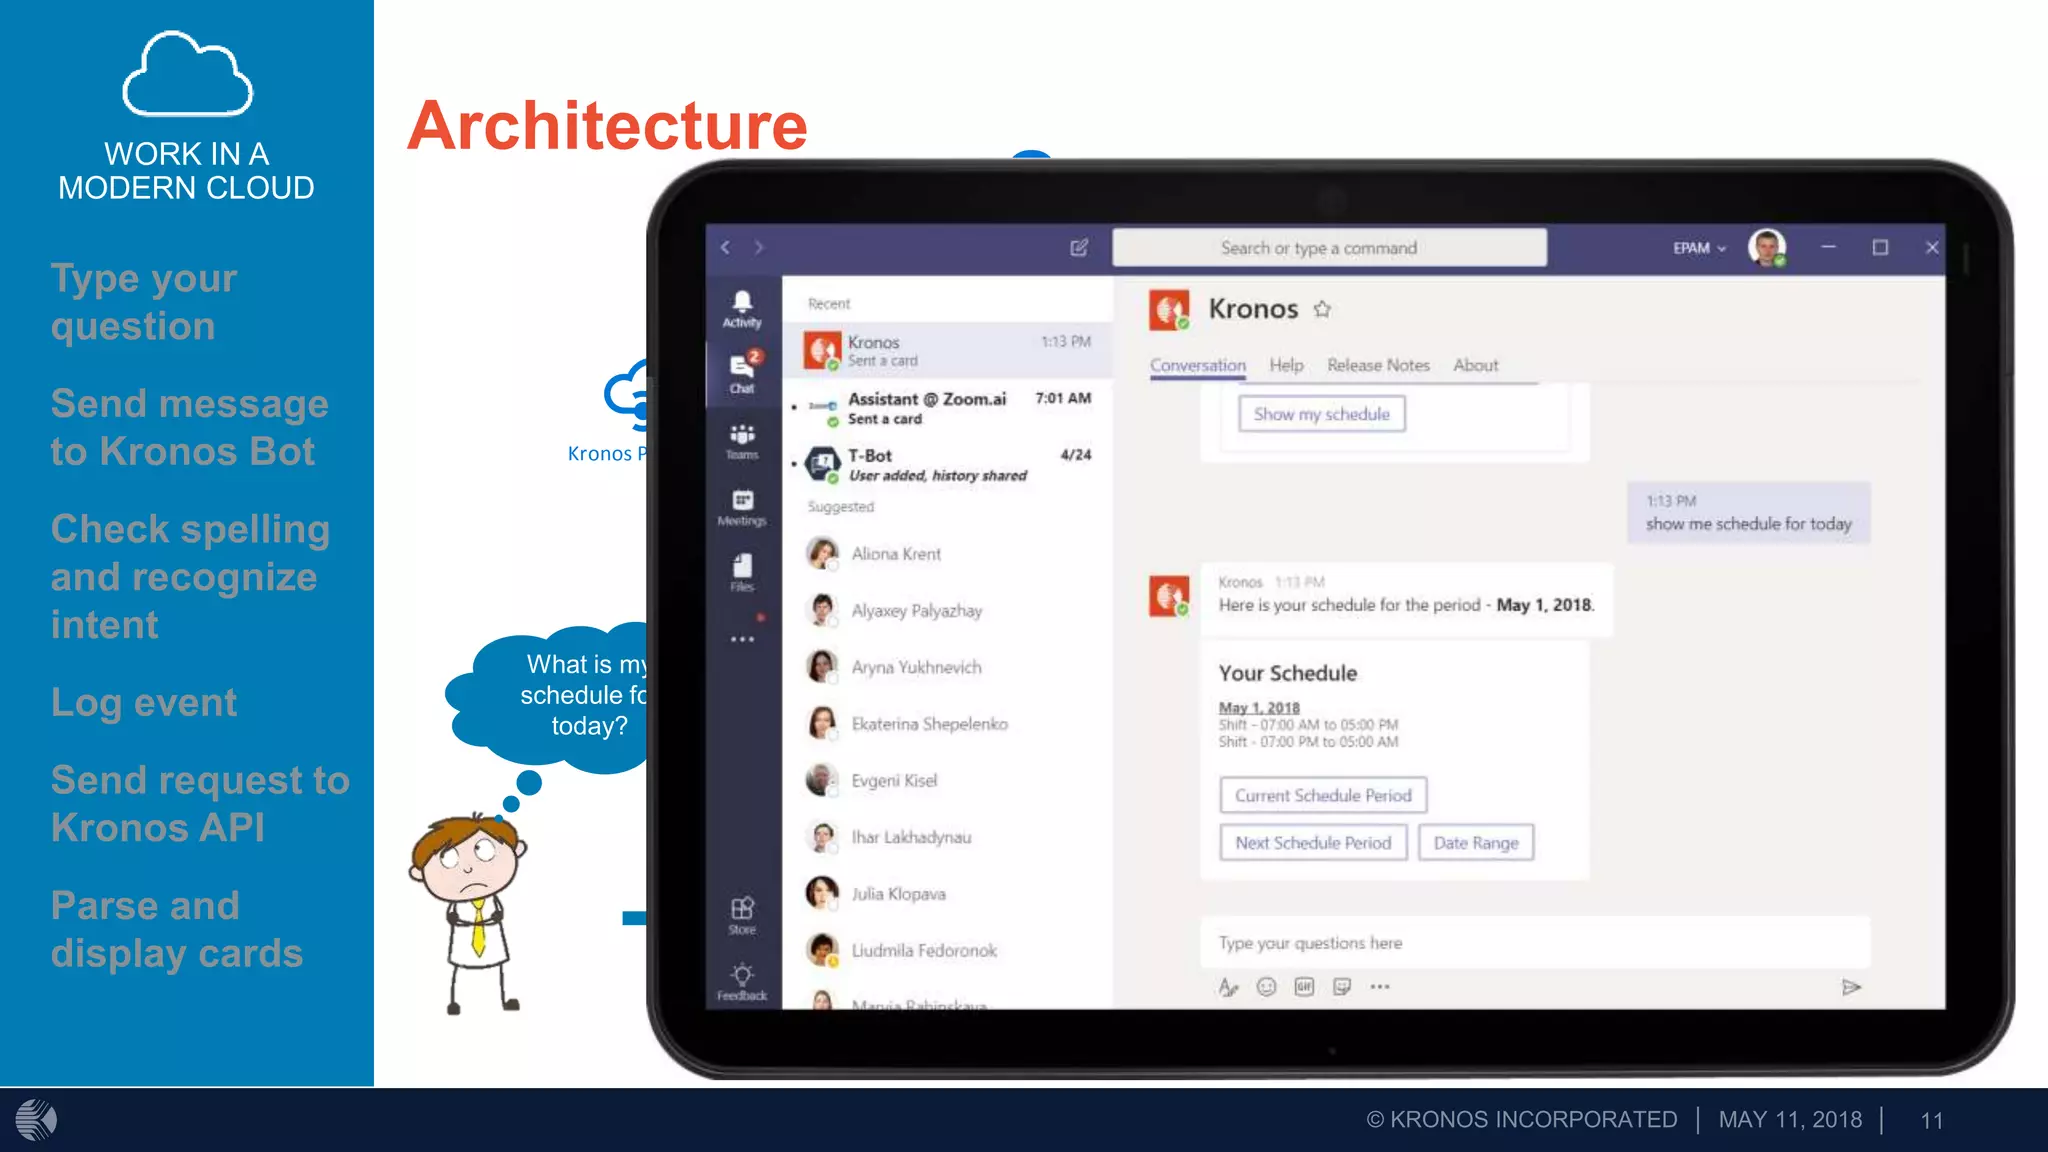Click the 'Your Schedule' card heading

(x=1287, y=673)
